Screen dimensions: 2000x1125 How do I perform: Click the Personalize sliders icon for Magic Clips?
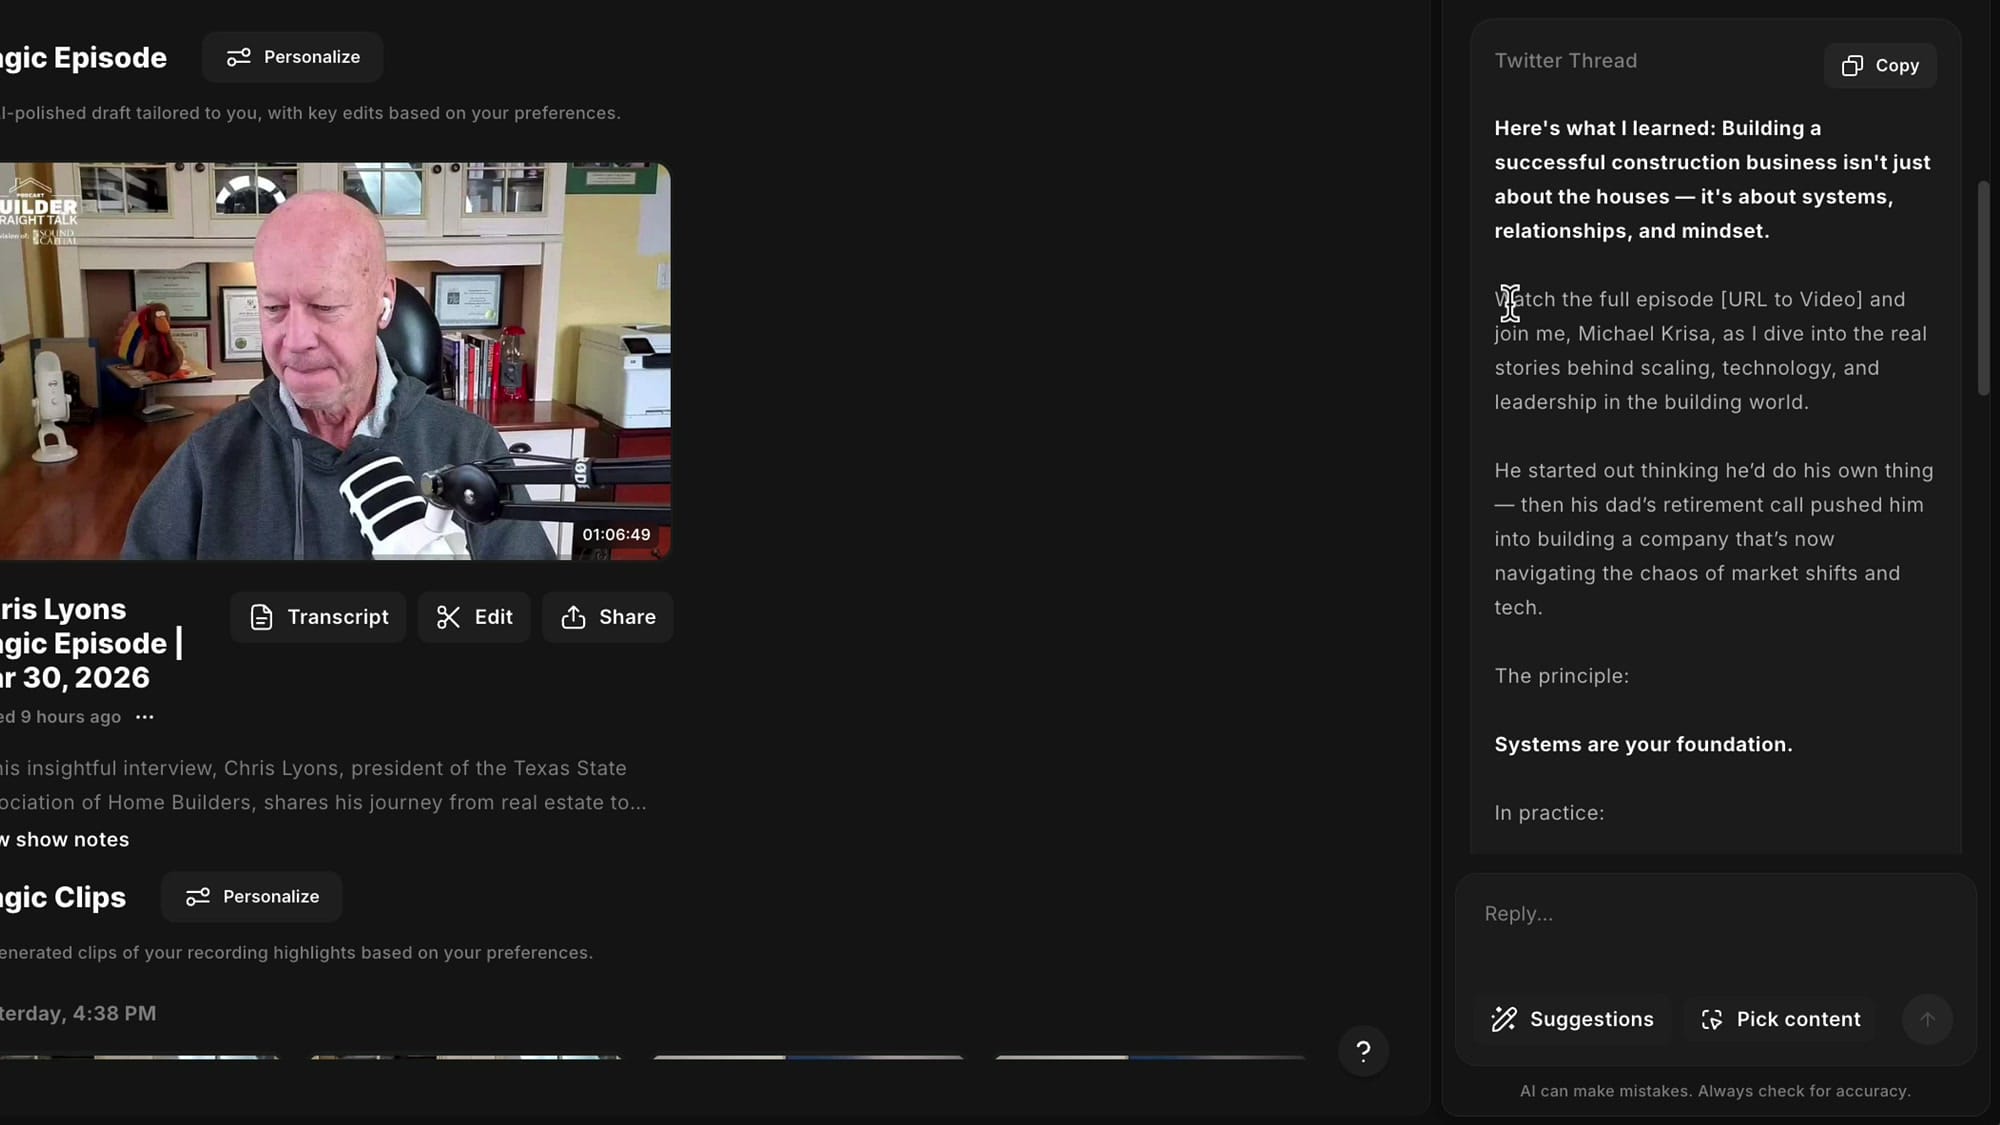click(x=199, y=896)
